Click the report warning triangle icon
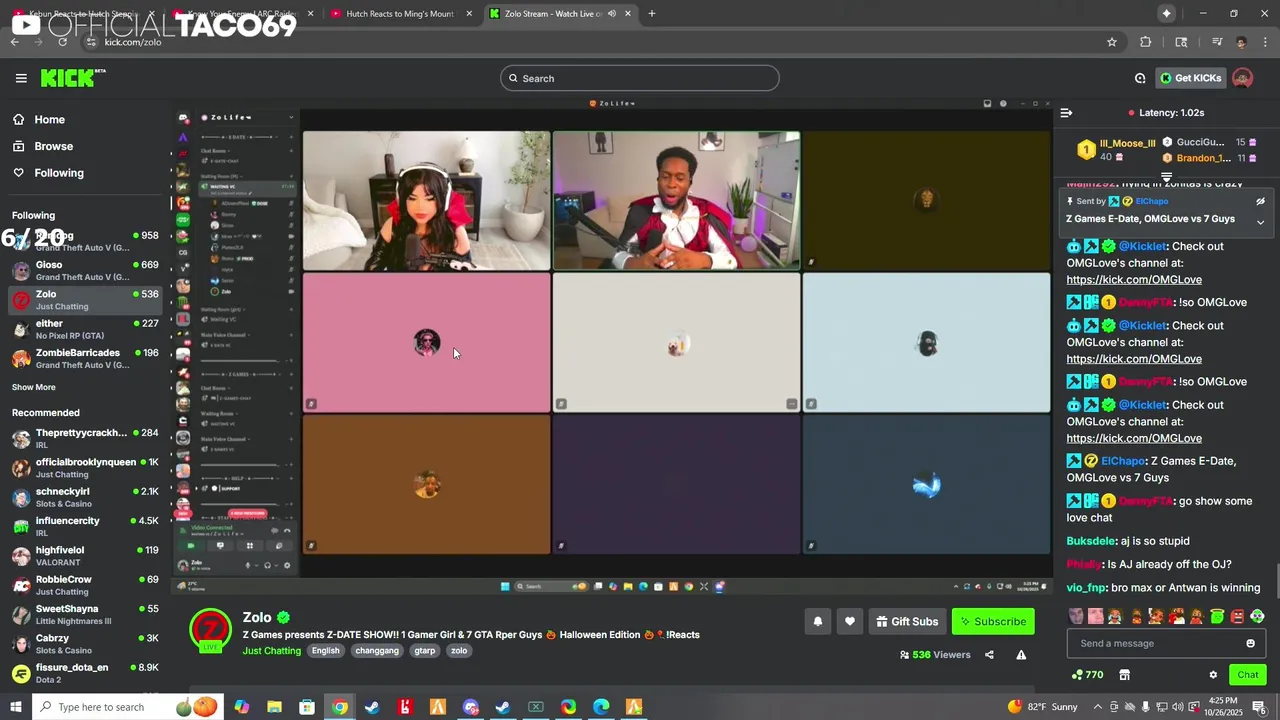Viewport: 1280px width, 720px height. click(1021, 655)
